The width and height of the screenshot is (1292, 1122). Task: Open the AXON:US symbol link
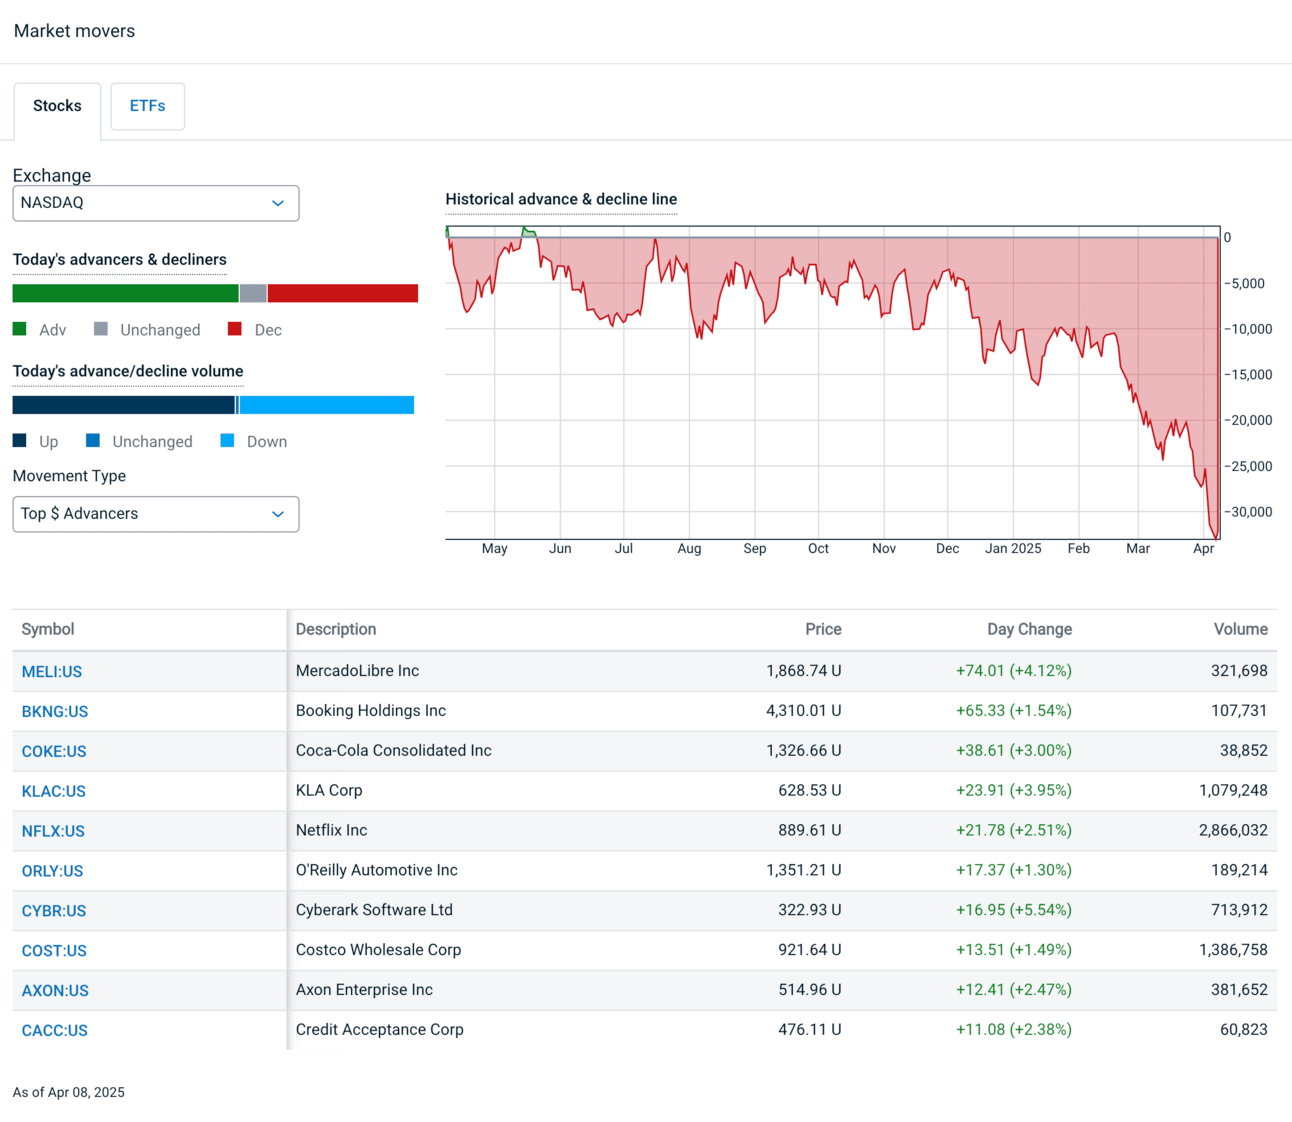[55, 991]
